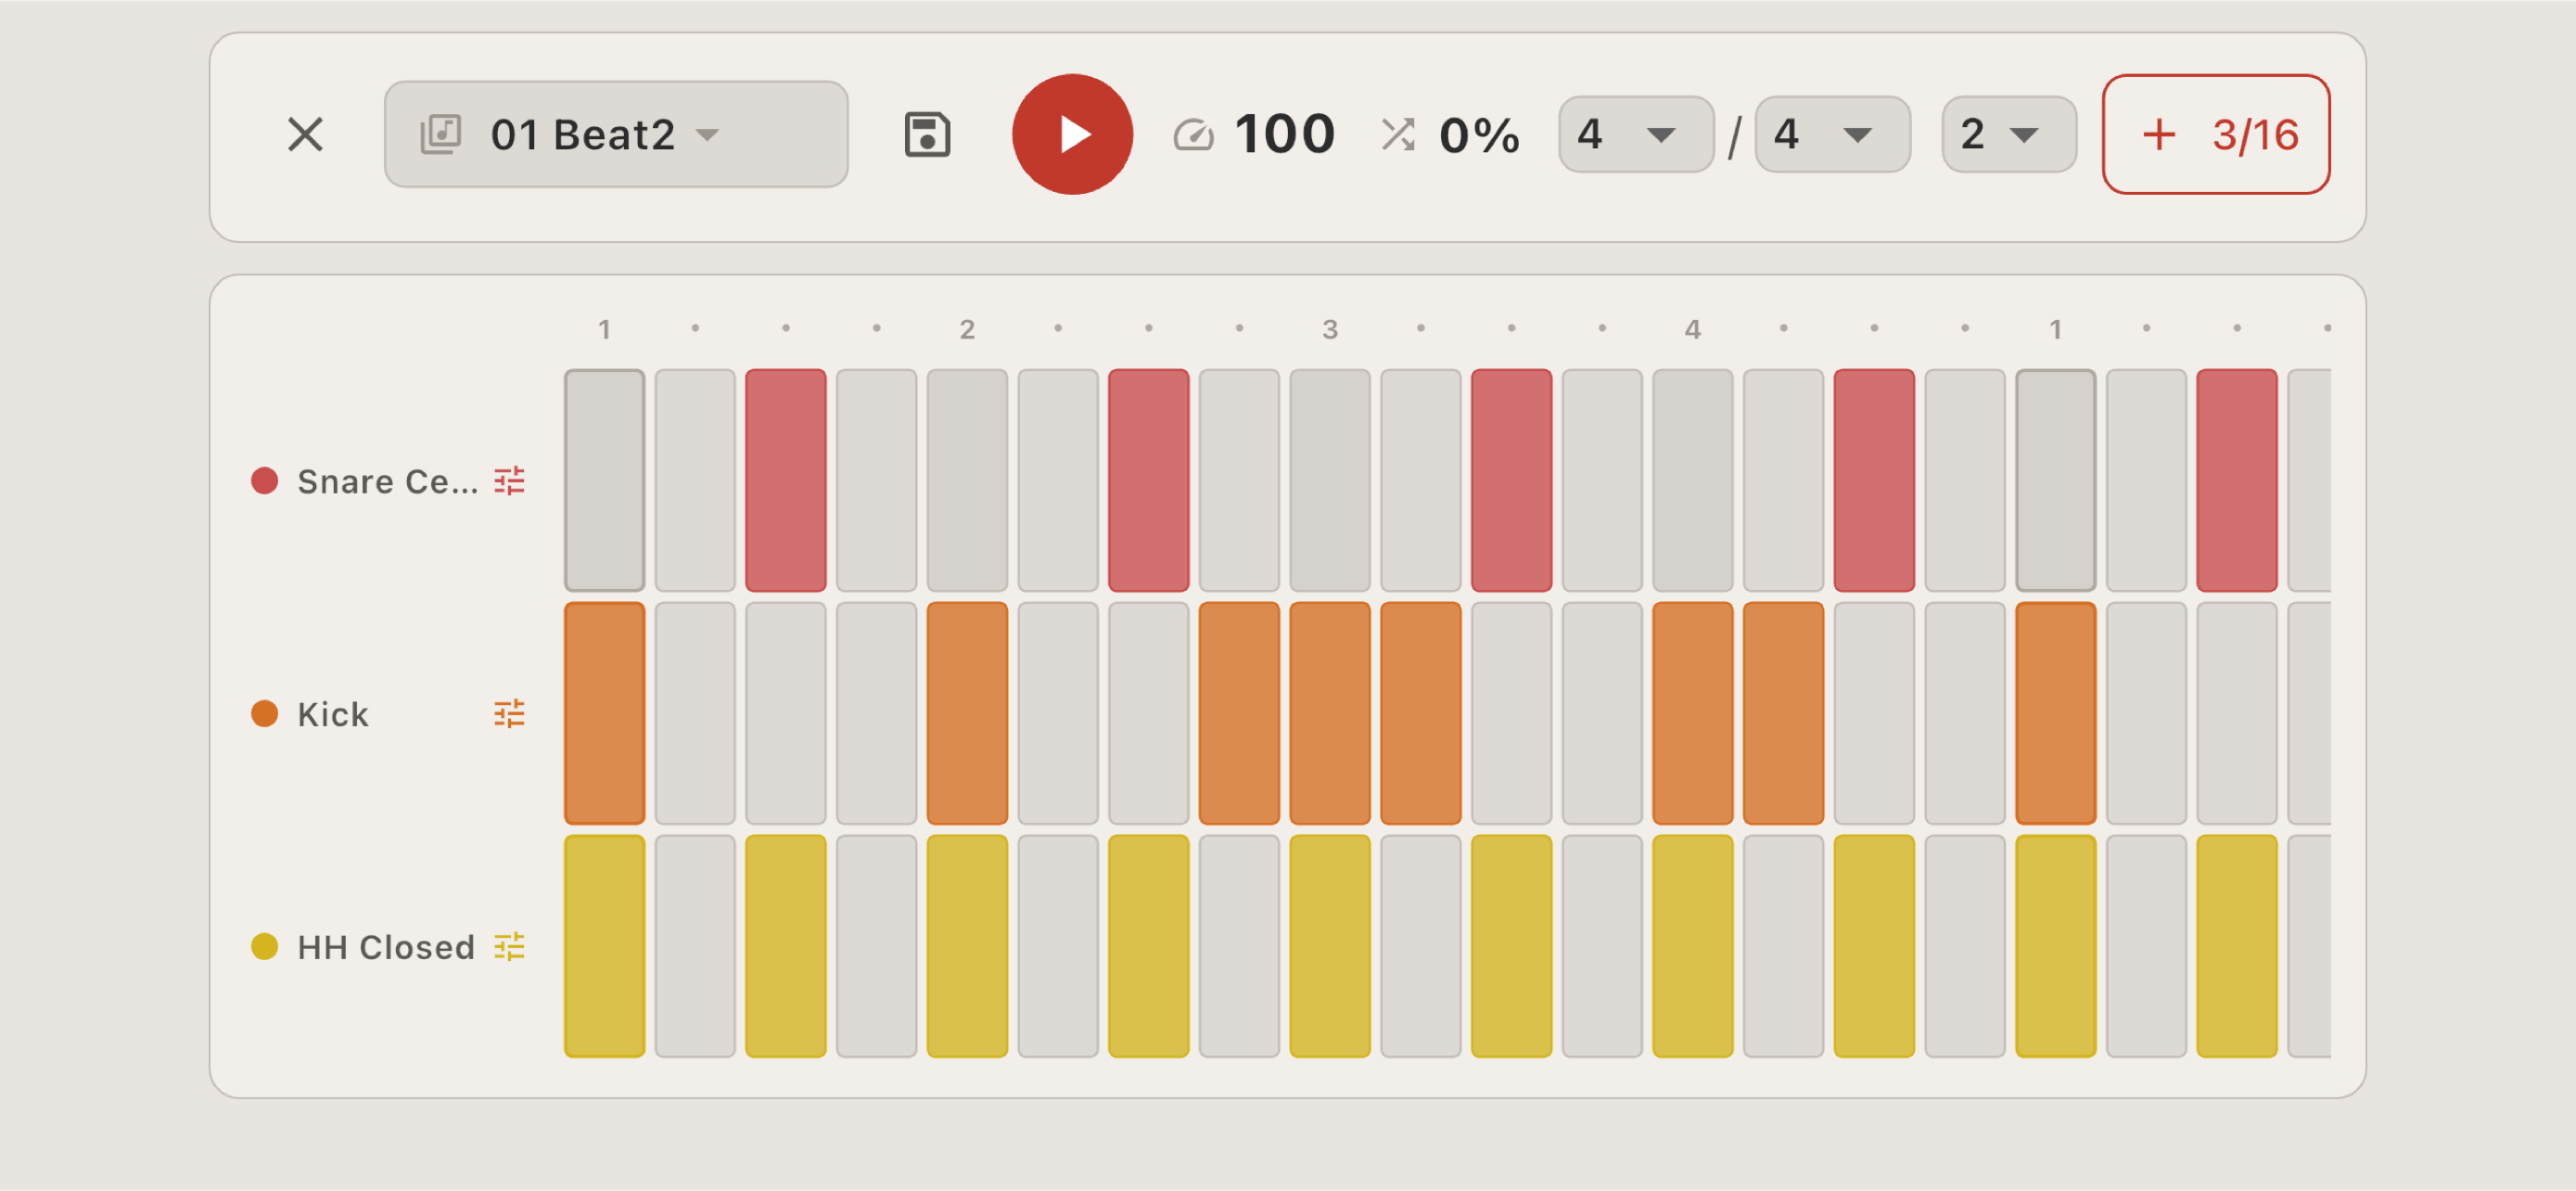Open the bars count dropdown showing 2
The height and width of the screenshot is (1191, 2576).
(2008, 134)
